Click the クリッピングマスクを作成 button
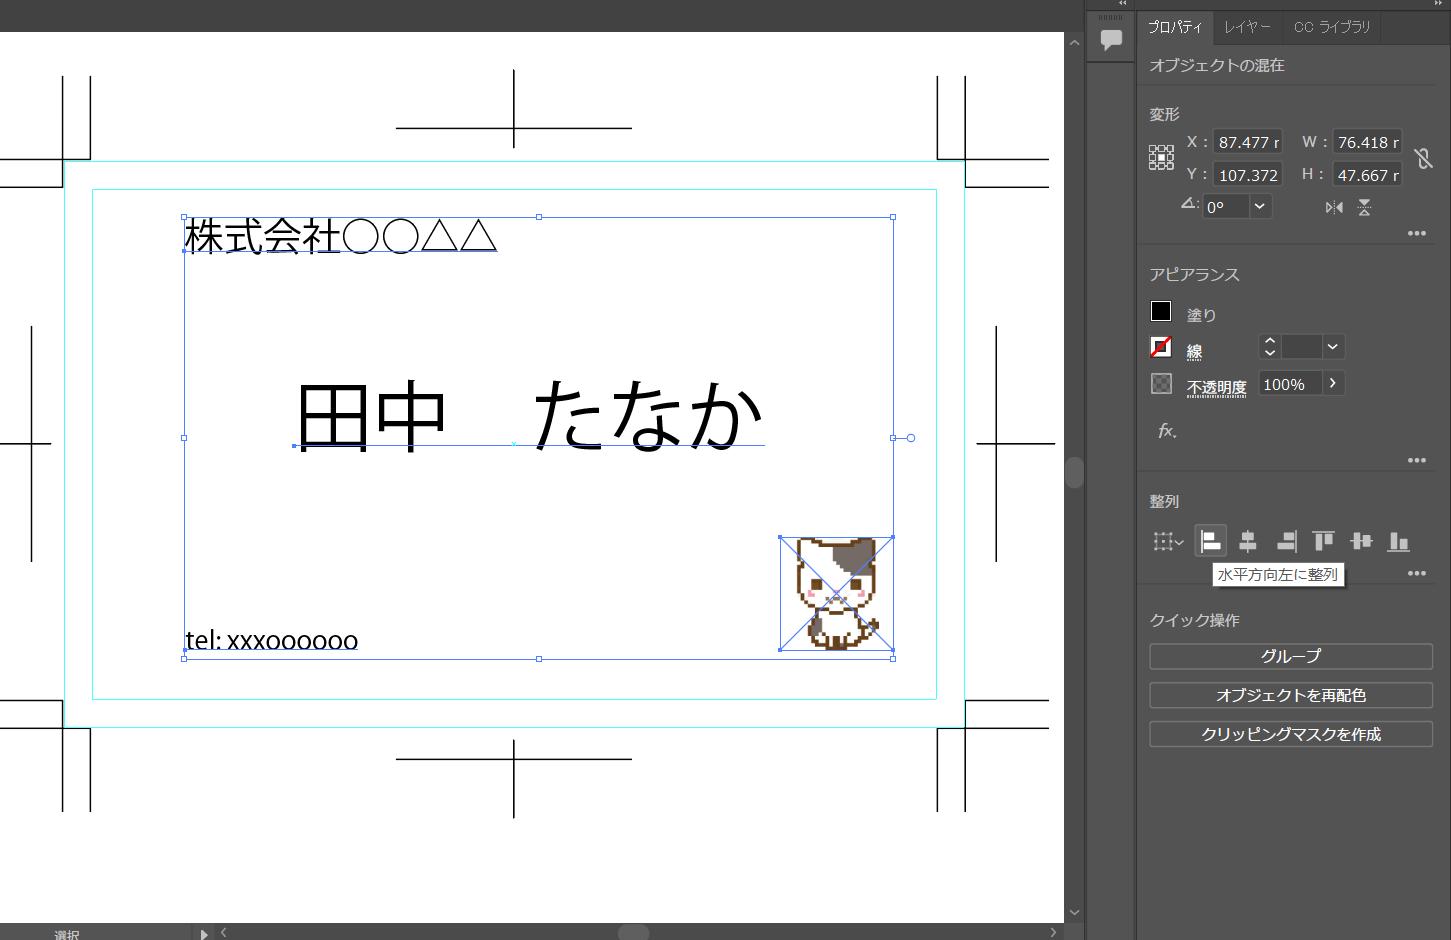This screenshot has width=1451, height=940. pyautogui.click(x=1290, y=734)
